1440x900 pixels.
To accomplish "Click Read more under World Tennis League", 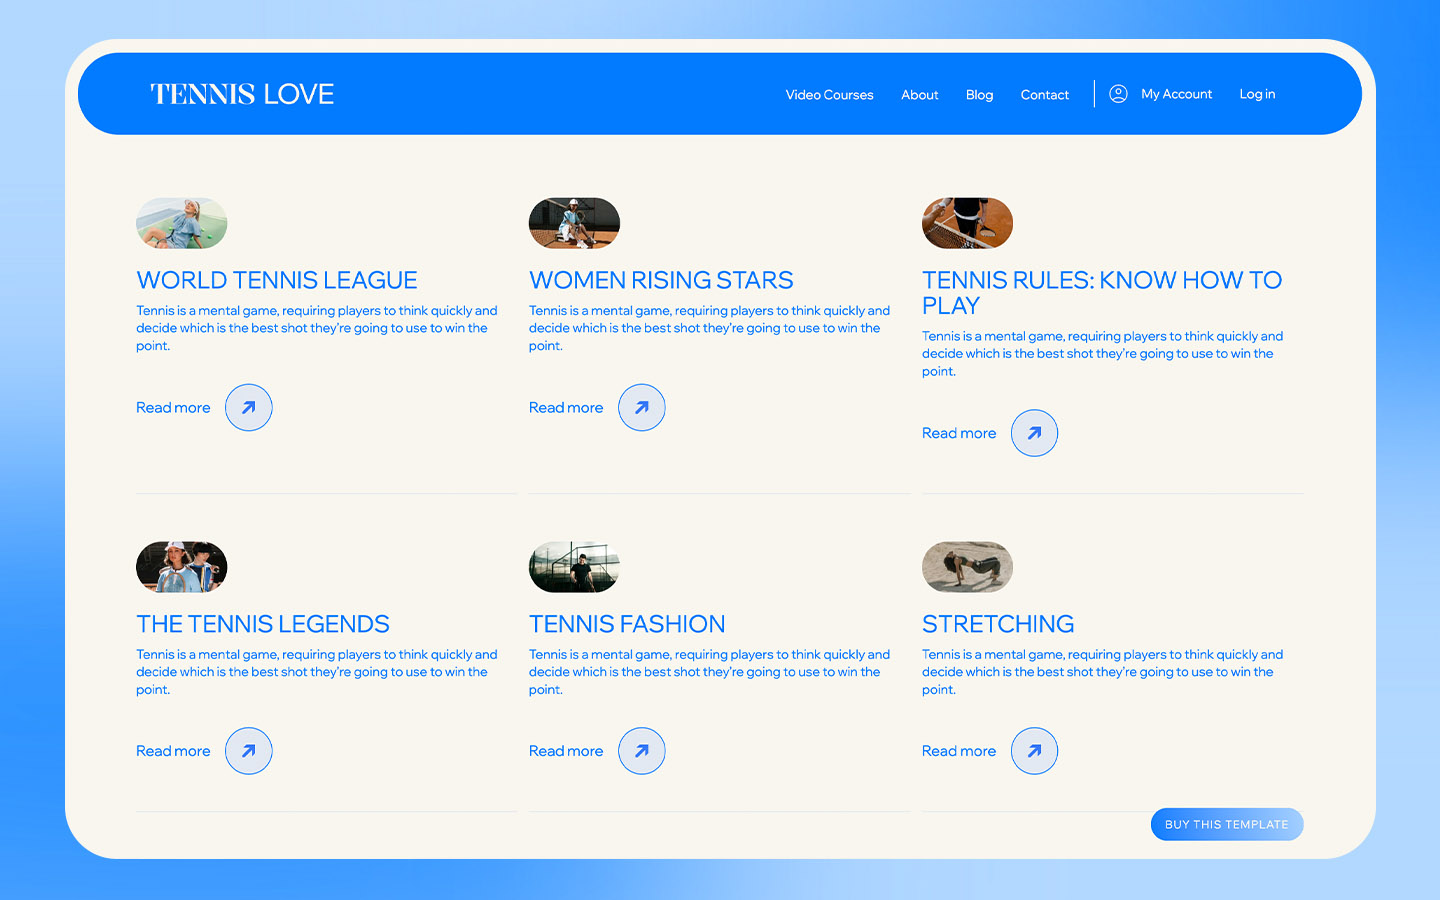I will click(173, 407).
